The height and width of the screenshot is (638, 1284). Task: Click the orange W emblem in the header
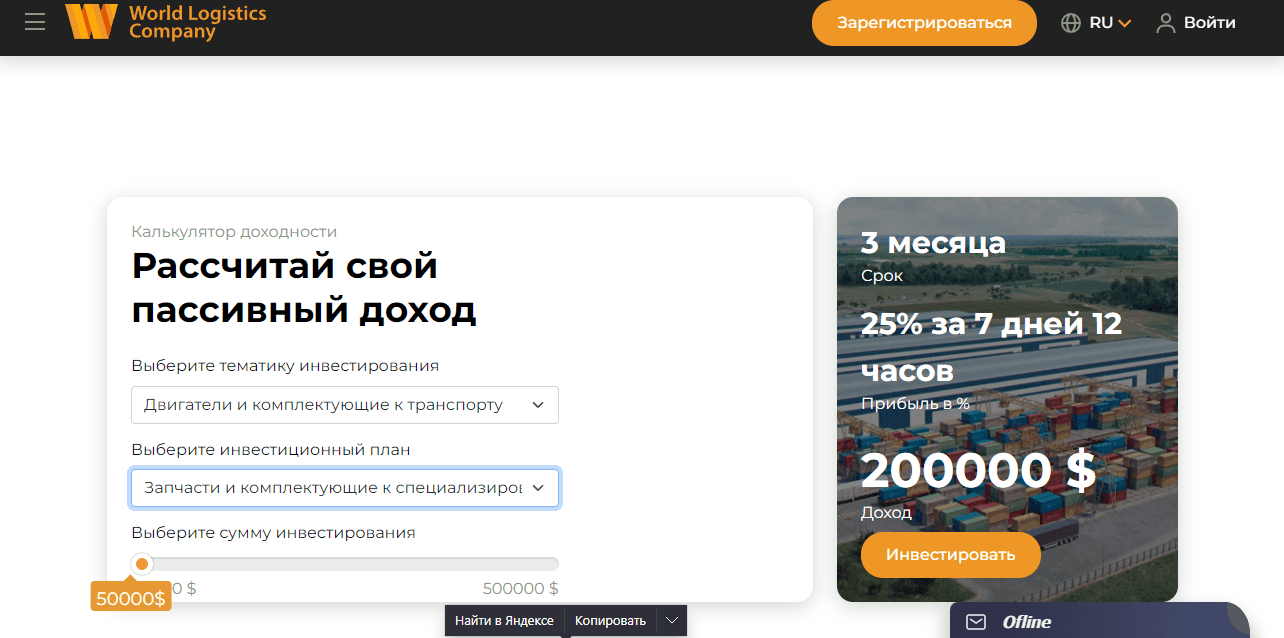pyautogui.click(x=91, y=22)
